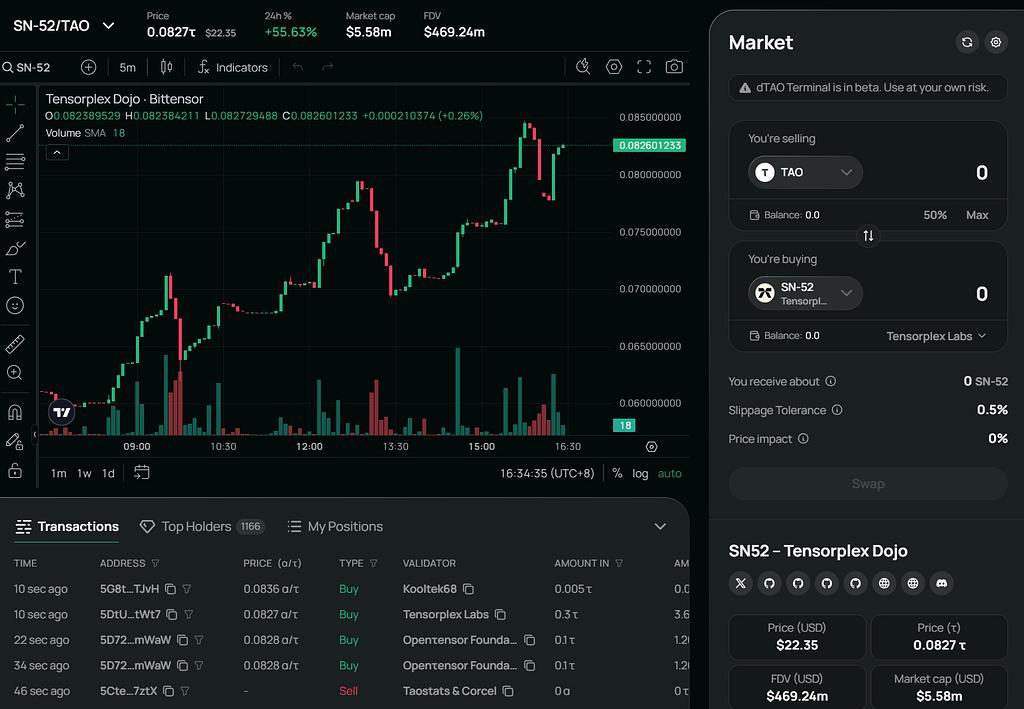Open the candle chart style menu
The height and width of the screenshot is (709, 1024).
(x=167, y=67)
